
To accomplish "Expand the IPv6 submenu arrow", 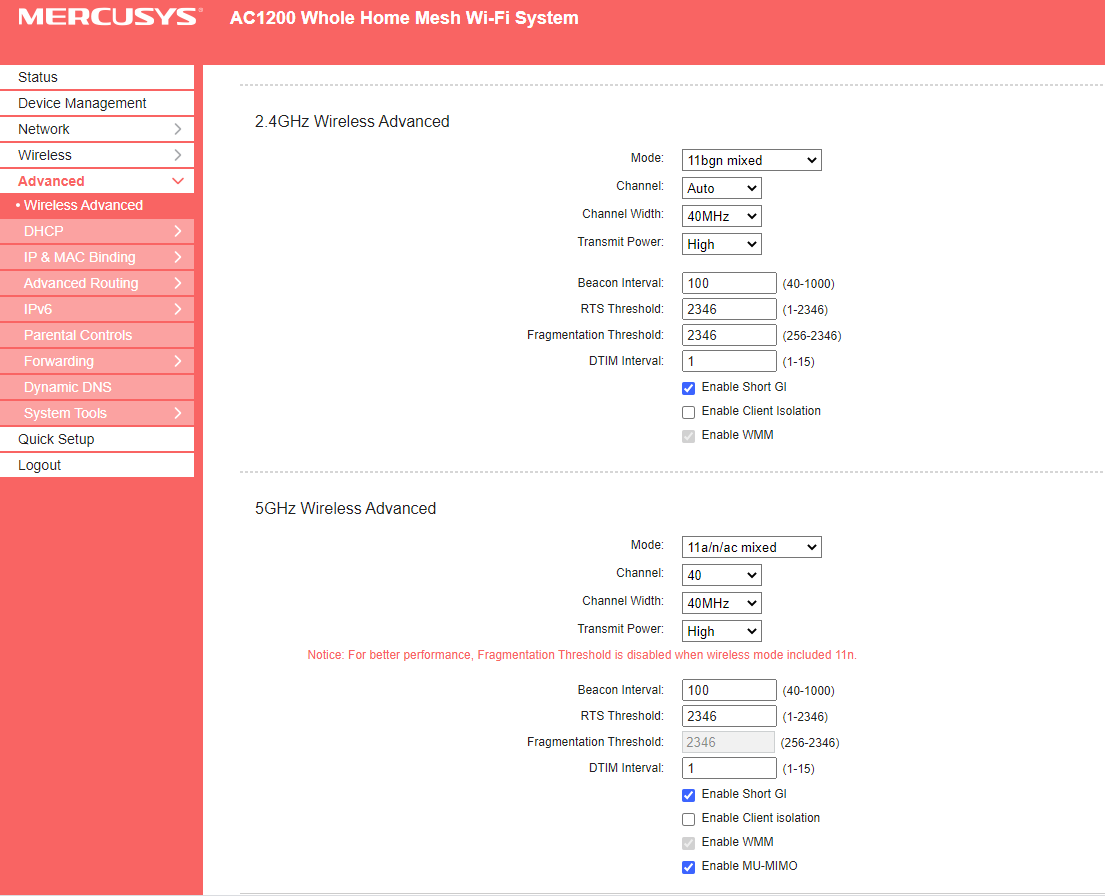I will click(x=178, y=309).
